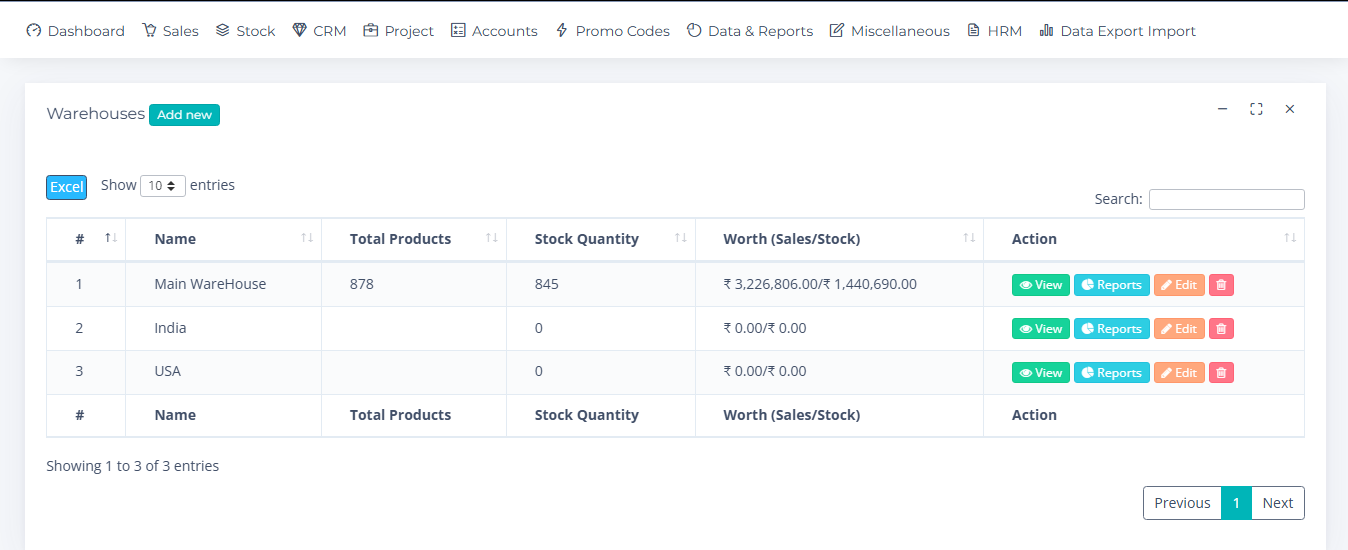
Task: Click the Add new warehouse button
Action: pos(184,115)
